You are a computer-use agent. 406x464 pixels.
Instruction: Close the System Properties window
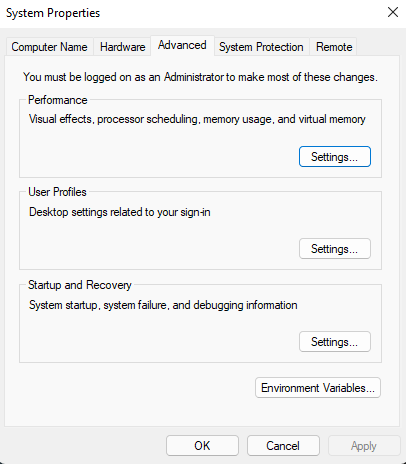coord(393,12)
